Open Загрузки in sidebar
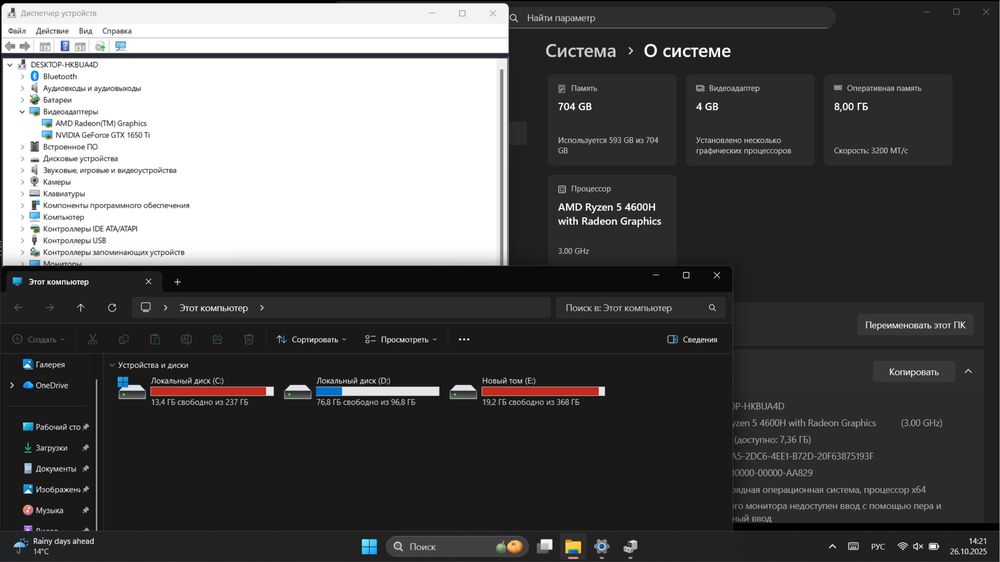The width and height of the screenshot is (1000, 562). click(x=51, y=448)
